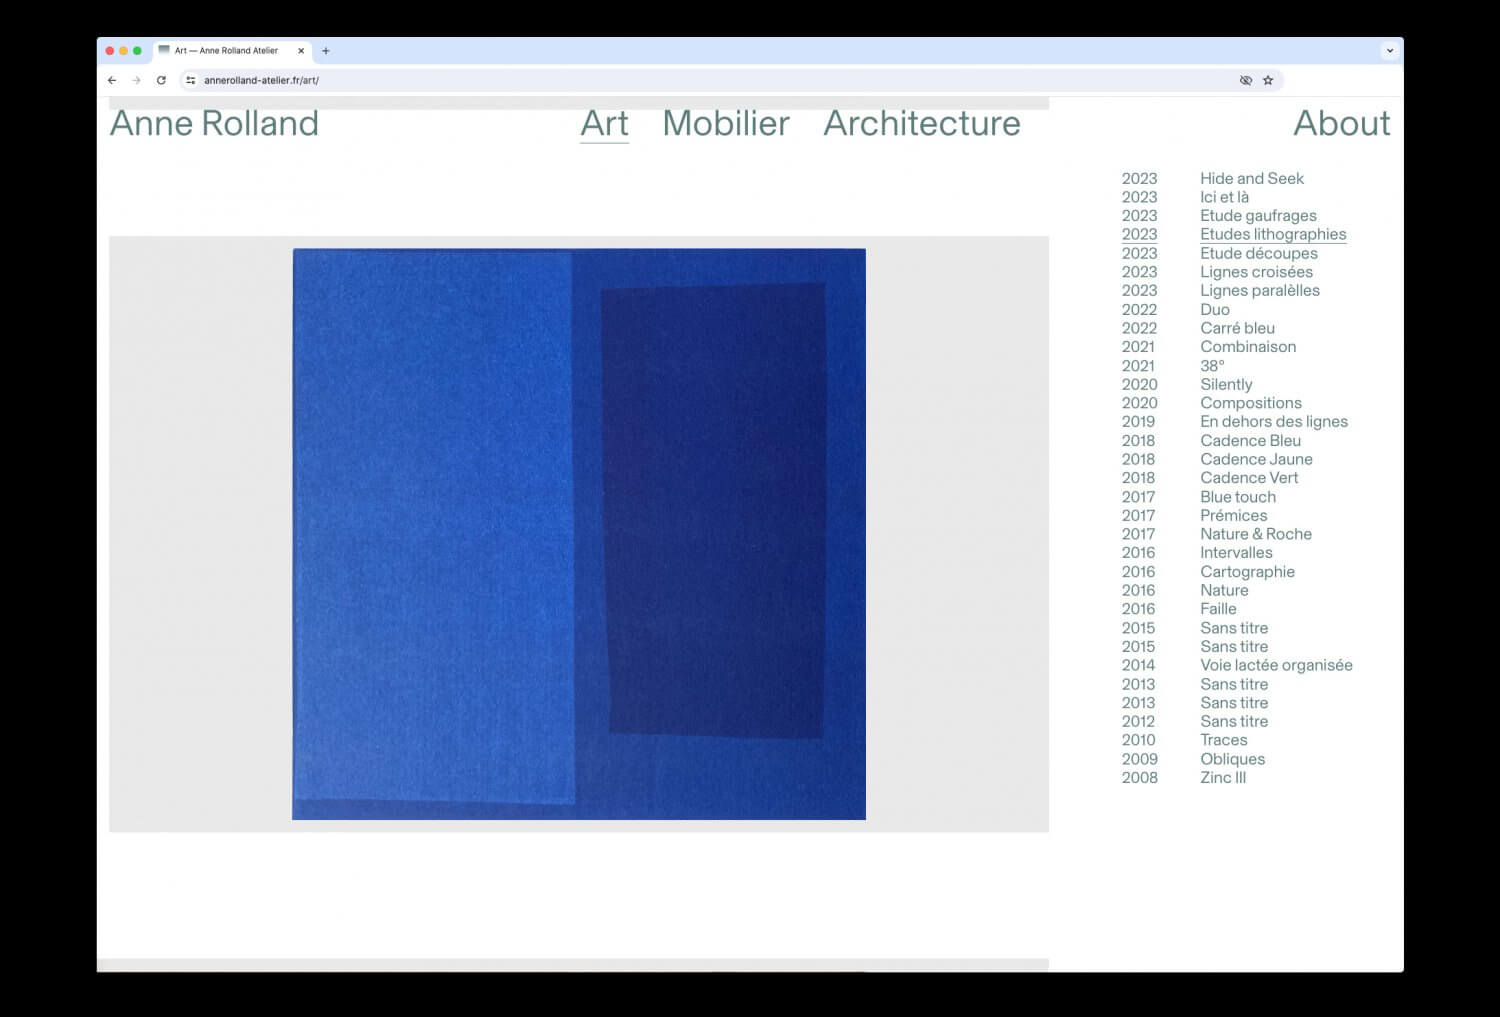The height and width of the screenshot is (1017, 1500).
Task: Open the Cadence Bleu work
Action: pyautogui.click(x=1251, y=440)
